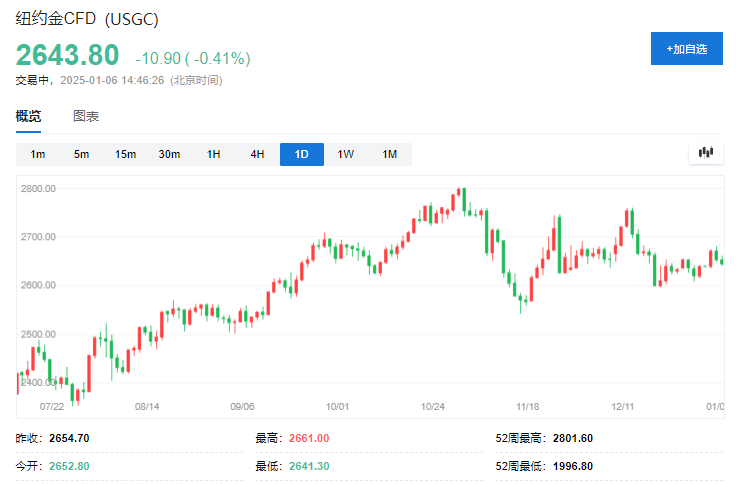Click the 最高 value 2661.00
Image resolution: width=736 pixels, height=484 pixels.
[x=309, y=438]
